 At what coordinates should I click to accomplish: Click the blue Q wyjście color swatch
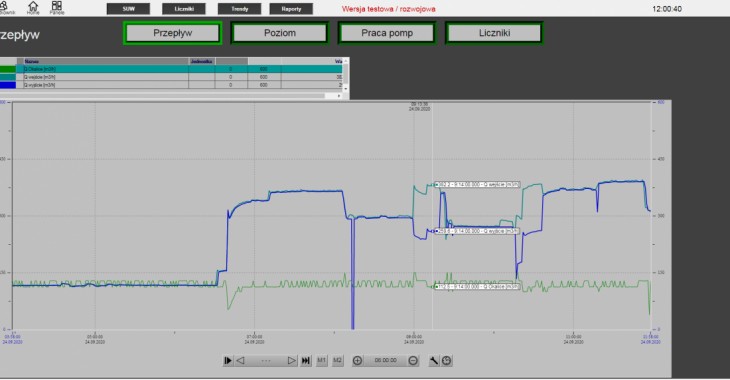[8, 85]
